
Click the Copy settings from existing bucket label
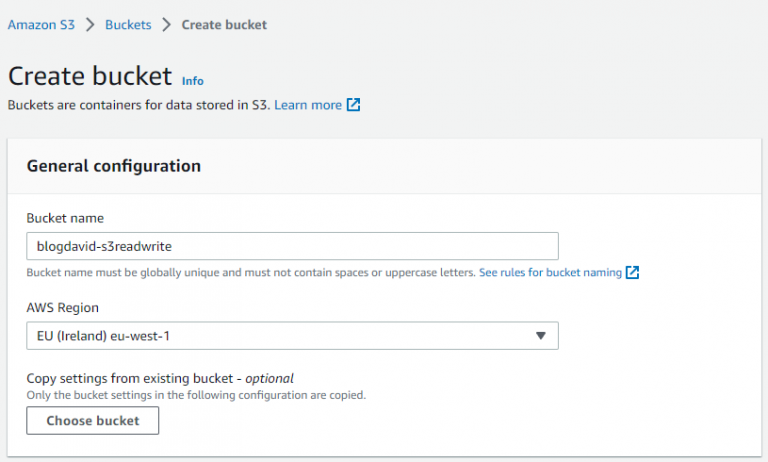click(x=160, y=378)
